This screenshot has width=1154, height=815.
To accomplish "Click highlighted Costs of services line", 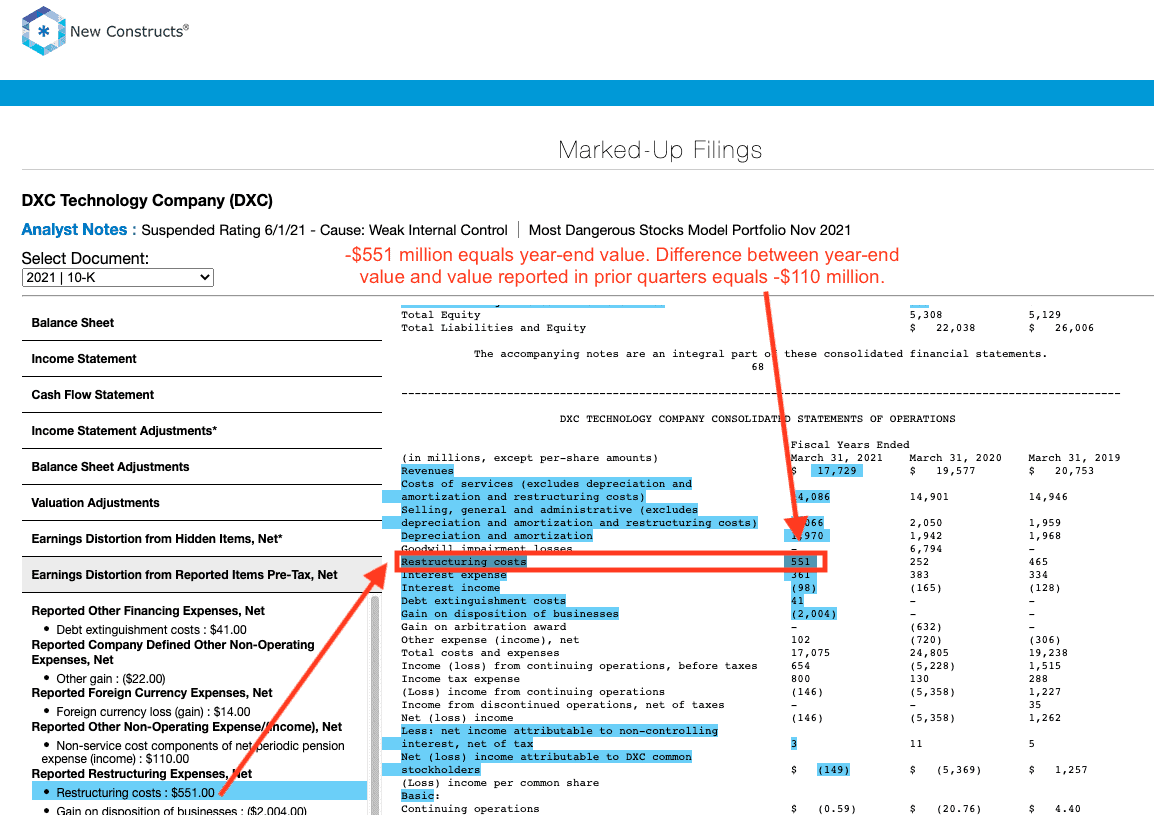I will coord(546,490).
